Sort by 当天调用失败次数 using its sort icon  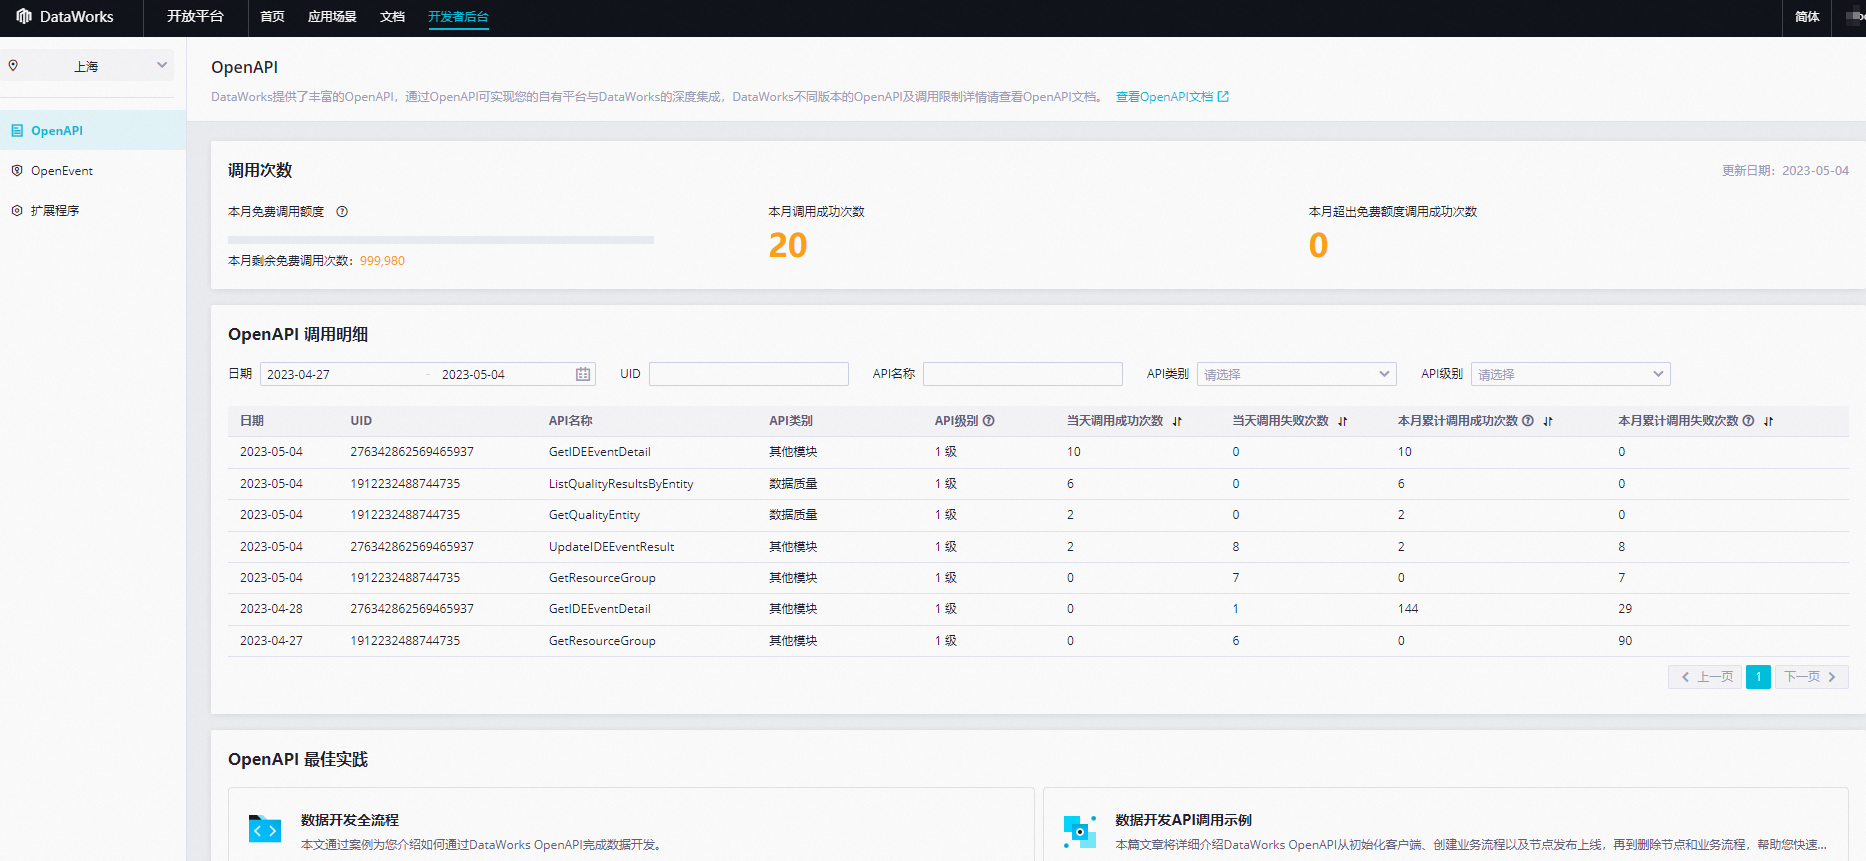pos(1343,421)
